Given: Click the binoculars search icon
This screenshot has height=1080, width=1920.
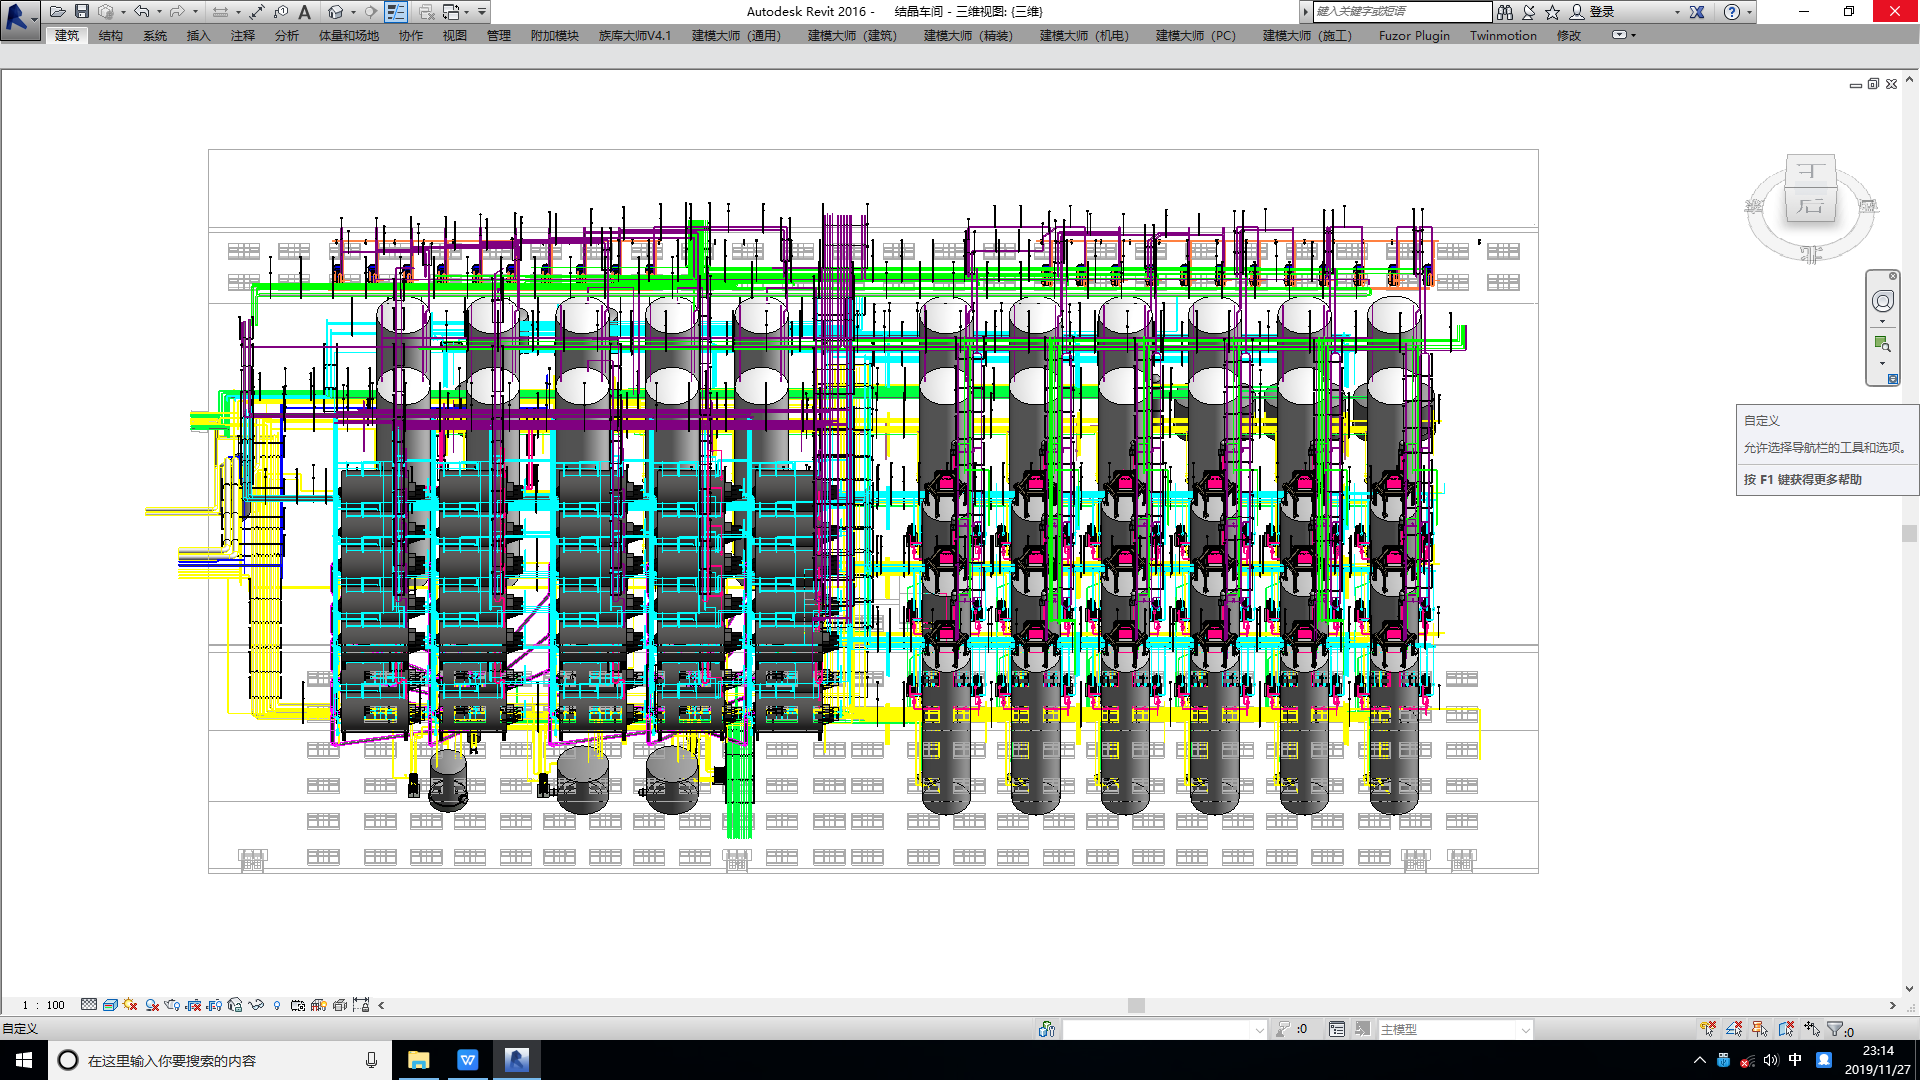Looking at the screenshot, I should coord(1505,12).
